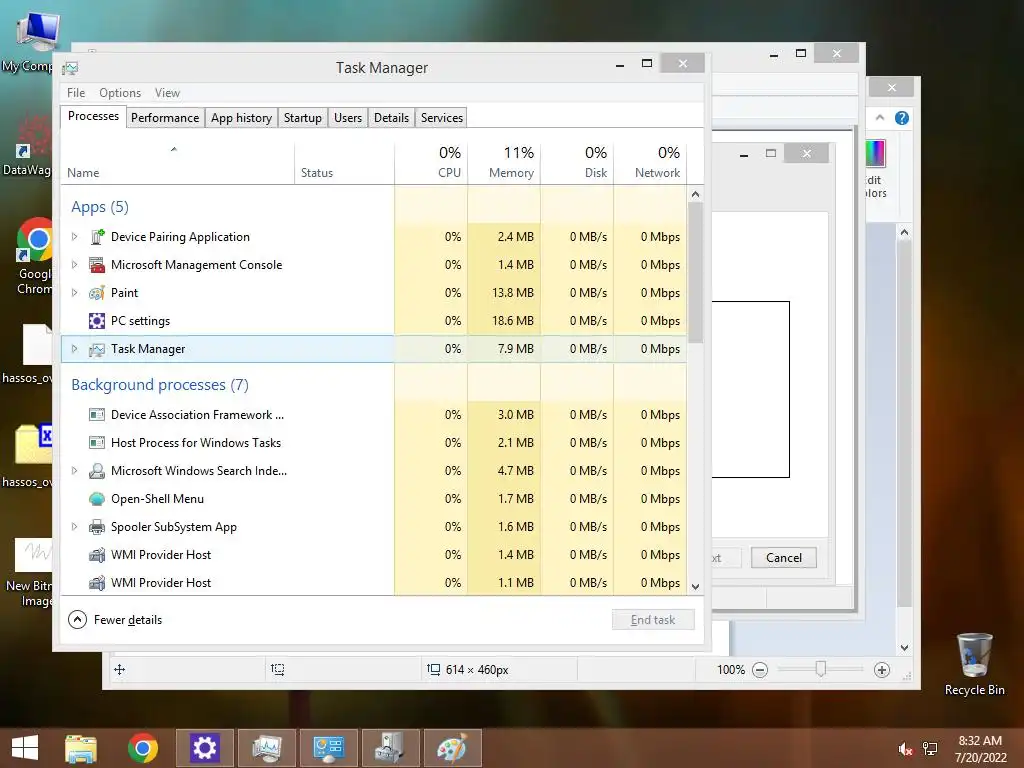Viewport: 1024px width, 768px height.
Task: Click the Microsoft Windows Search Indexer icon
Action: click(97, 471)
